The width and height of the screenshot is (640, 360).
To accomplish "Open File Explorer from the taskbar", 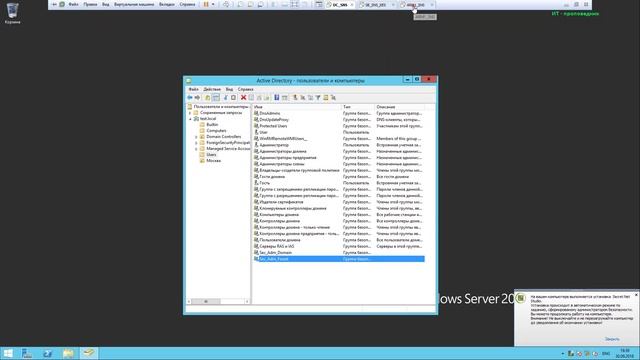I will pos(68,353).
